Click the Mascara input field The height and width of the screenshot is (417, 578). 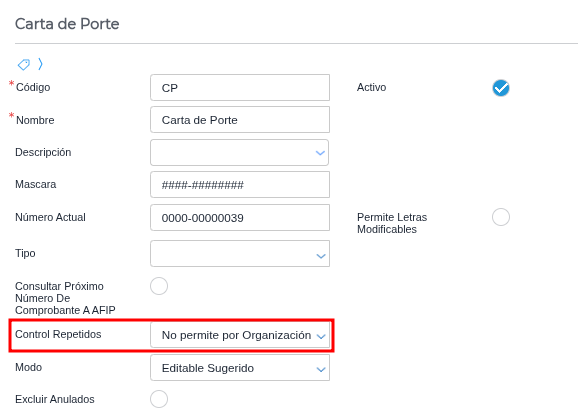(x=240, y=184)
